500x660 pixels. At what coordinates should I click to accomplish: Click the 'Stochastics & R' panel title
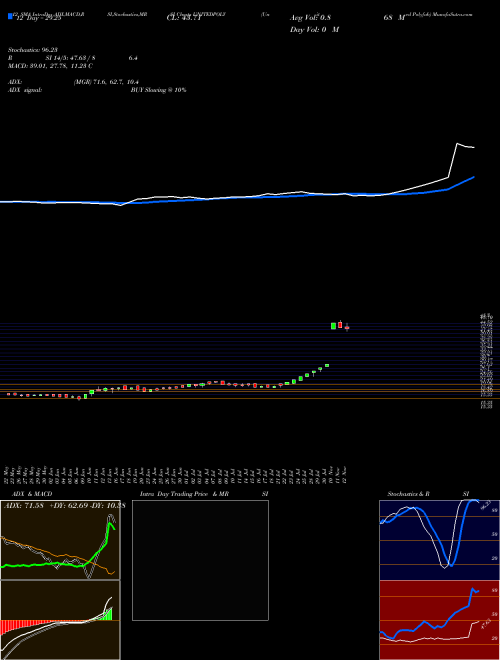point(409,494)
